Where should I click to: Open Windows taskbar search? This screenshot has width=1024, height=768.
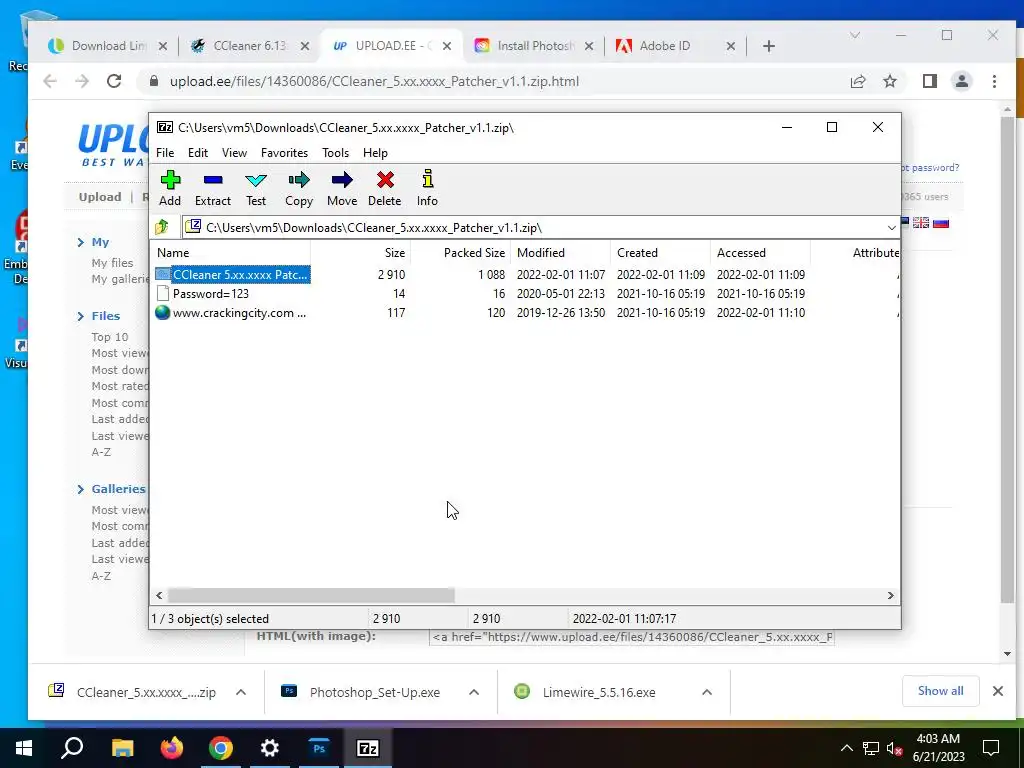[x=72, y=748]
